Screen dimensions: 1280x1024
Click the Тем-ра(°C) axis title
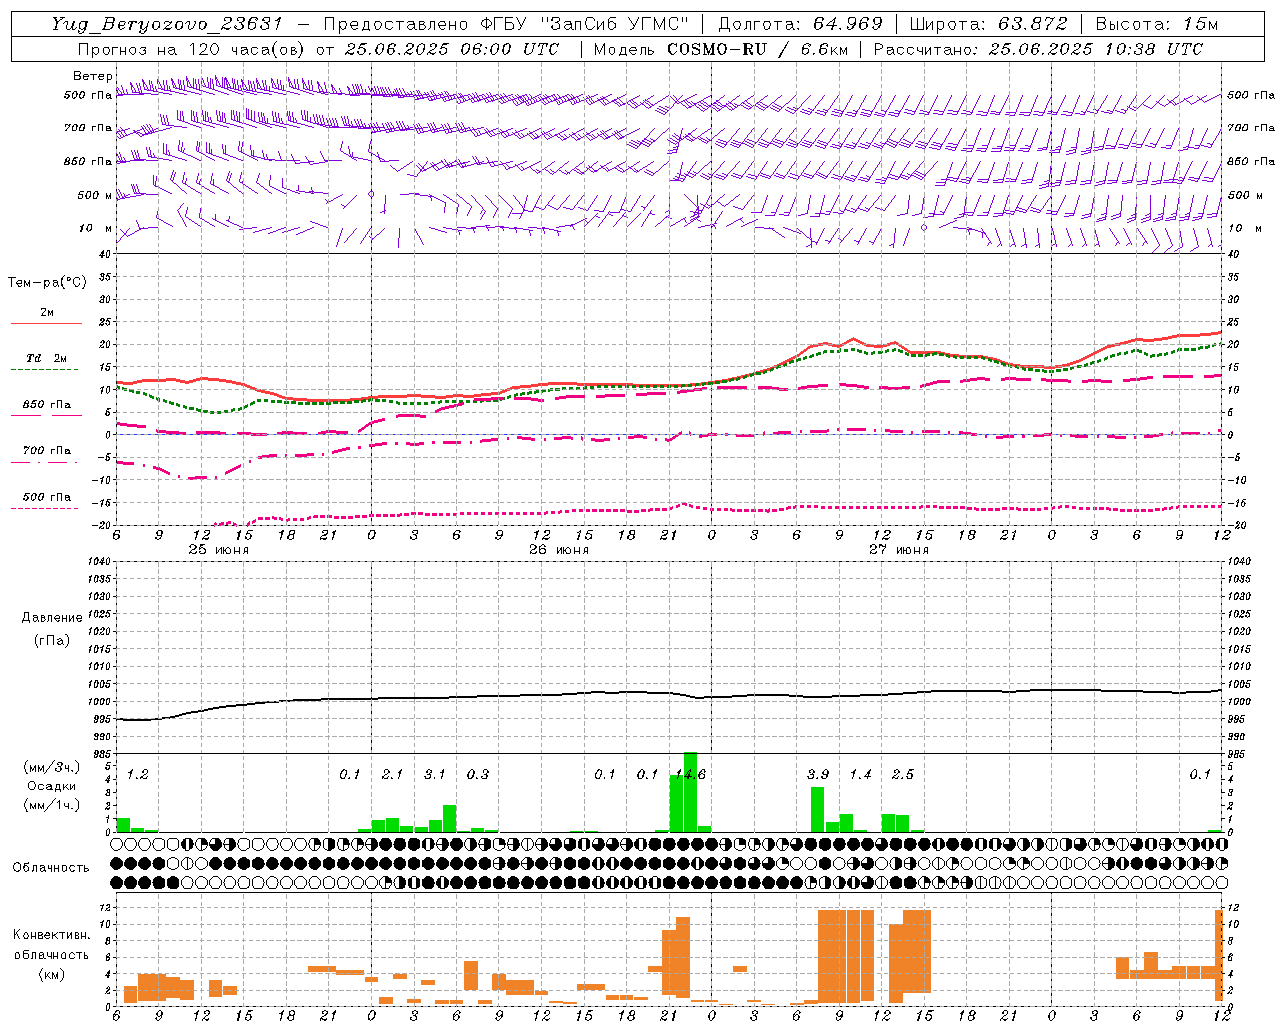[47, 283]
